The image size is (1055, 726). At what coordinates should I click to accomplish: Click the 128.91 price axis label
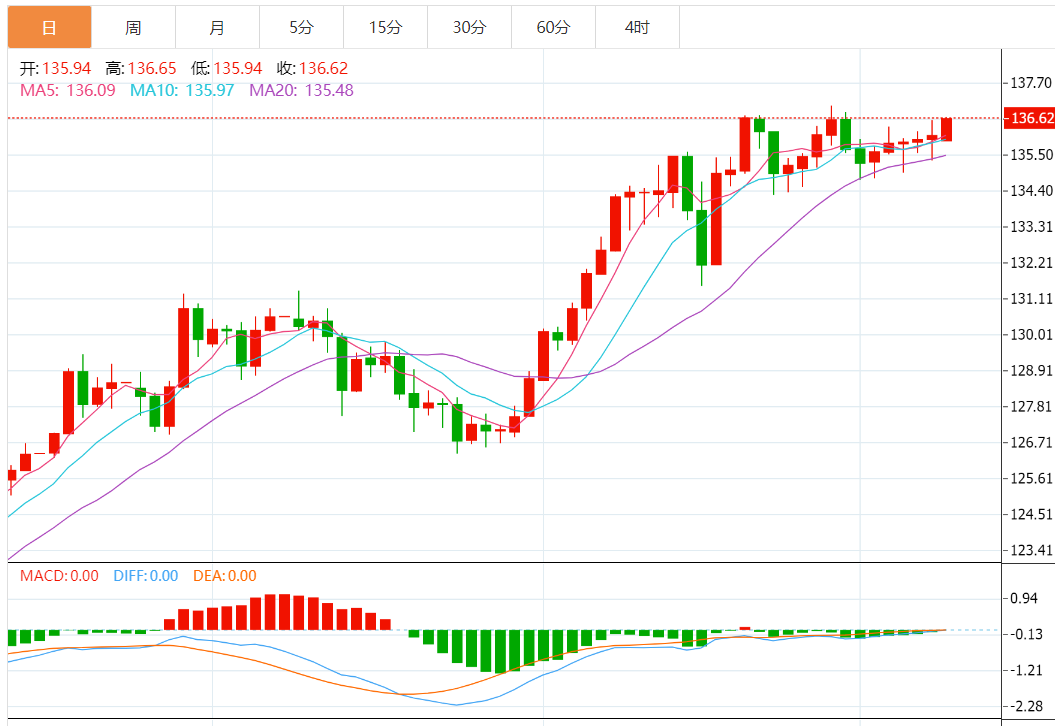(x=1031, y=371)
